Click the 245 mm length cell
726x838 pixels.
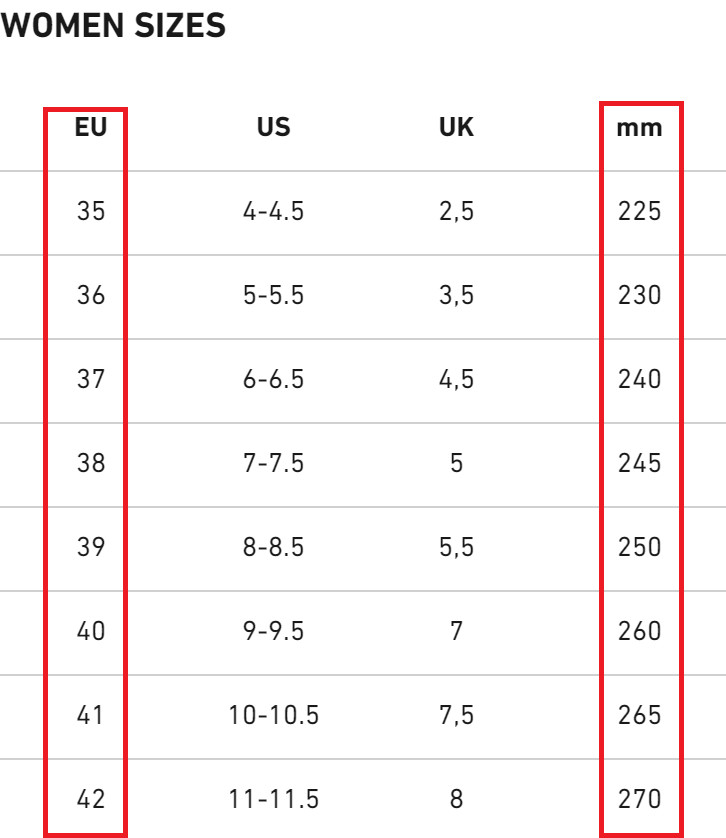click(640, 464)
